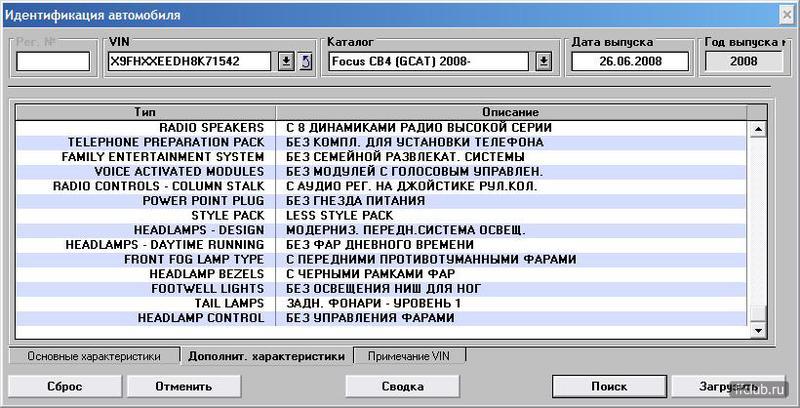Select the FRONT FOG LAMP TYPE row
Screen dimensions: 800x408
tap(381, 260)
